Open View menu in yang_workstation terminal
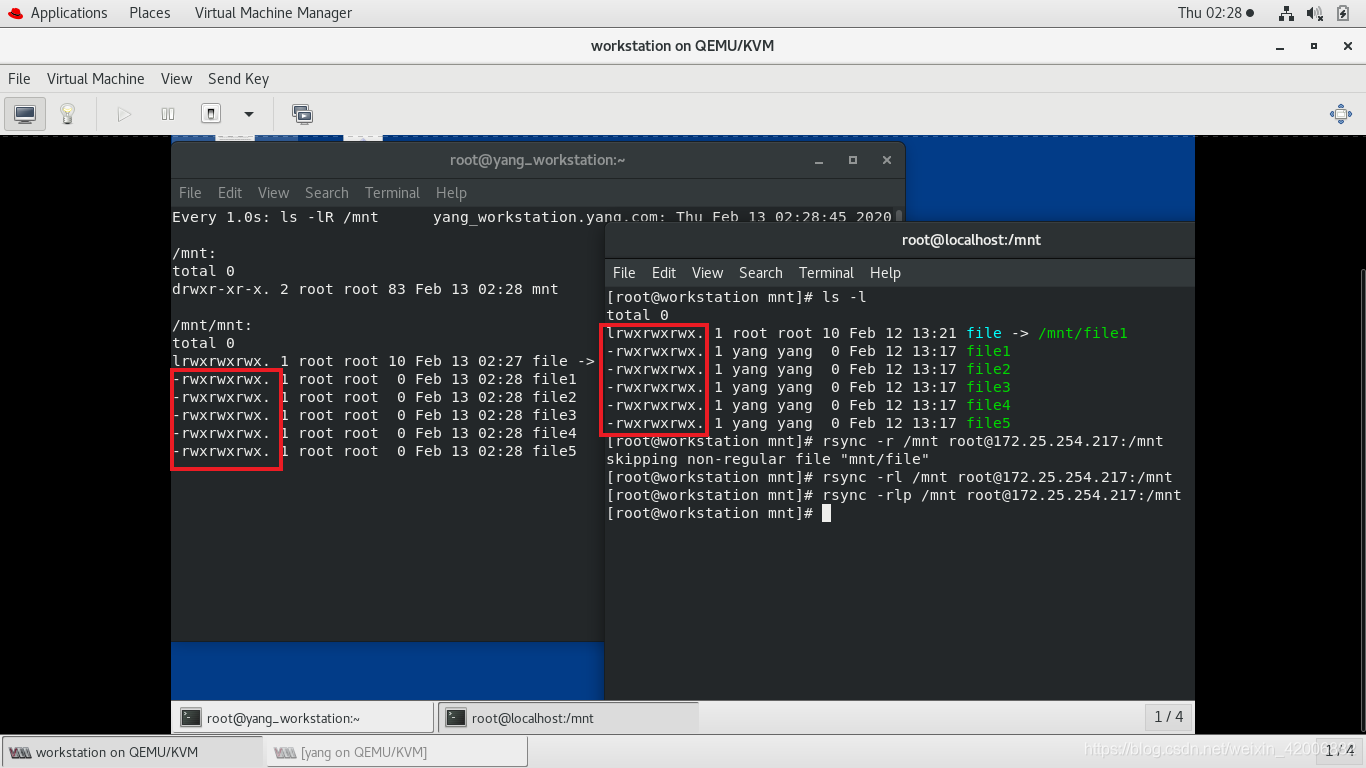This screenshot has height=768, width=1366. tap(273, 193)
